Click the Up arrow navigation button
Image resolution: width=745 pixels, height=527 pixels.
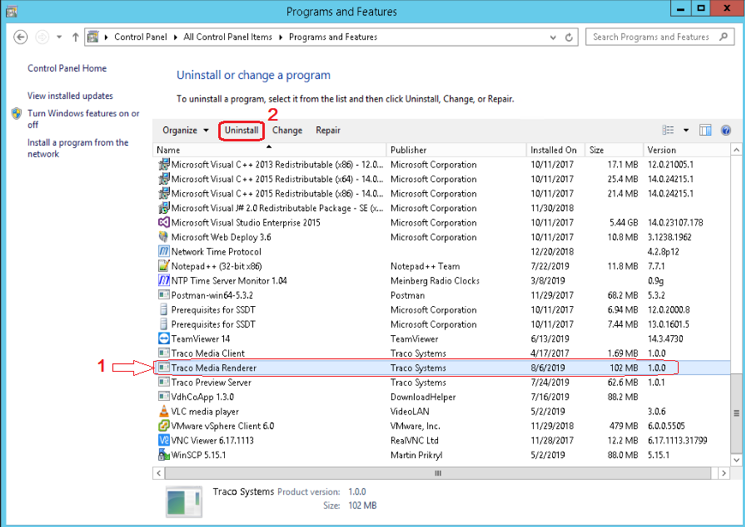[77, 37]
